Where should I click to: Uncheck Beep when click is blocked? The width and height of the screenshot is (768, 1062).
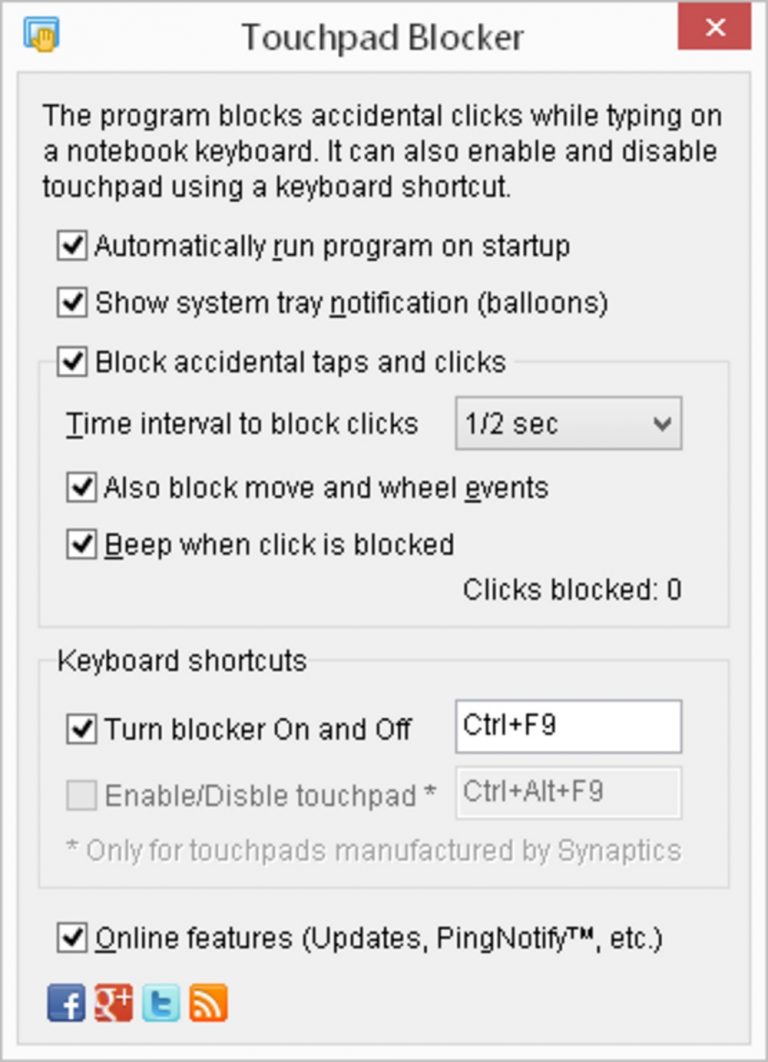(x=81, y=545)
